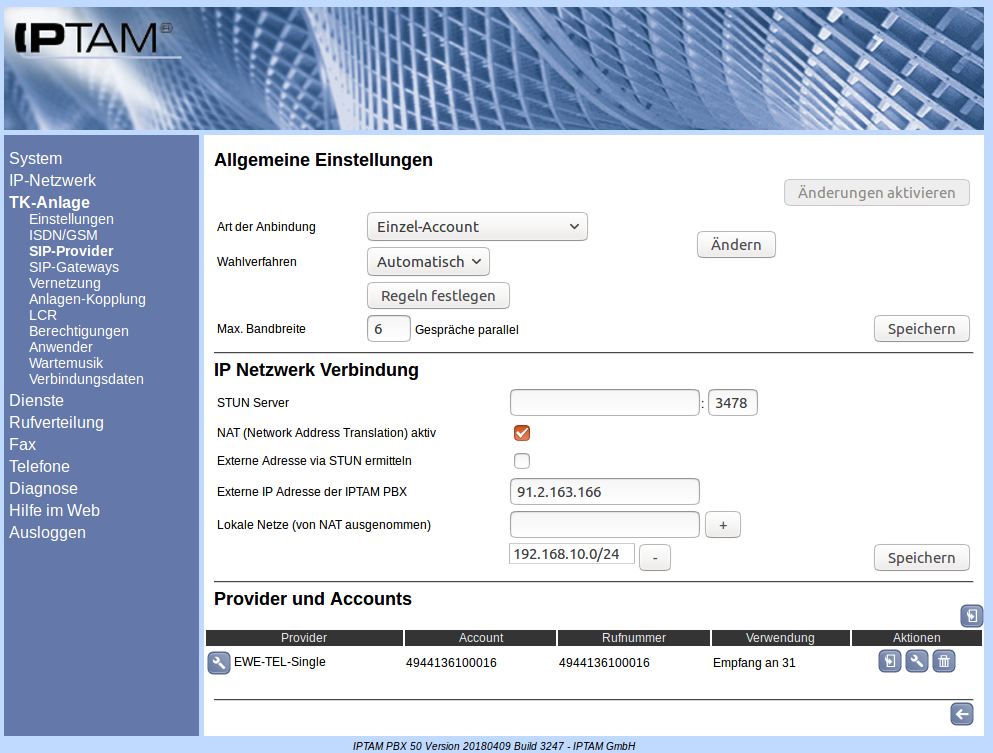The height and width of the screenshot is (753, 993).
Task: Delete the EWE-TEL-Single account via the trash icon
Action: click(x=944, y=661)
